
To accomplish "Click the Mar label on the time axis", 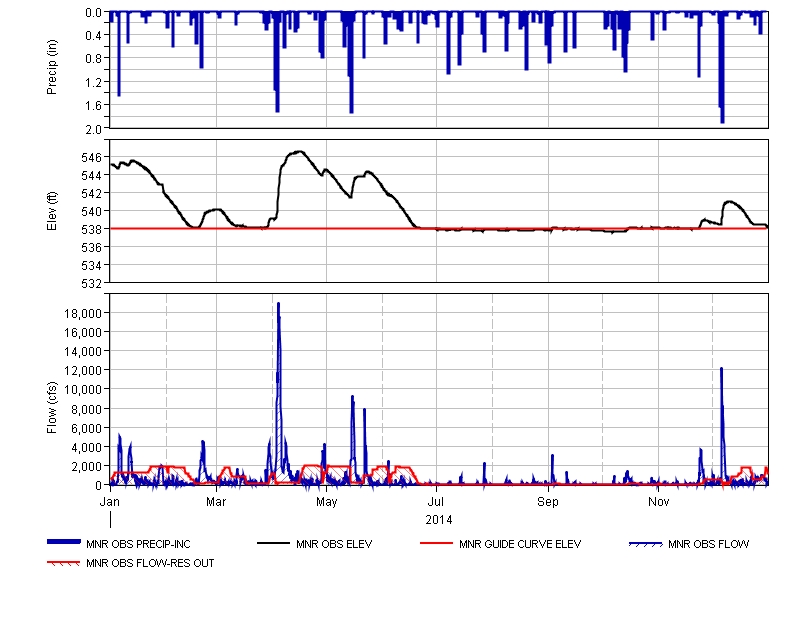I will pyautogui.click(x=216, y=501).
